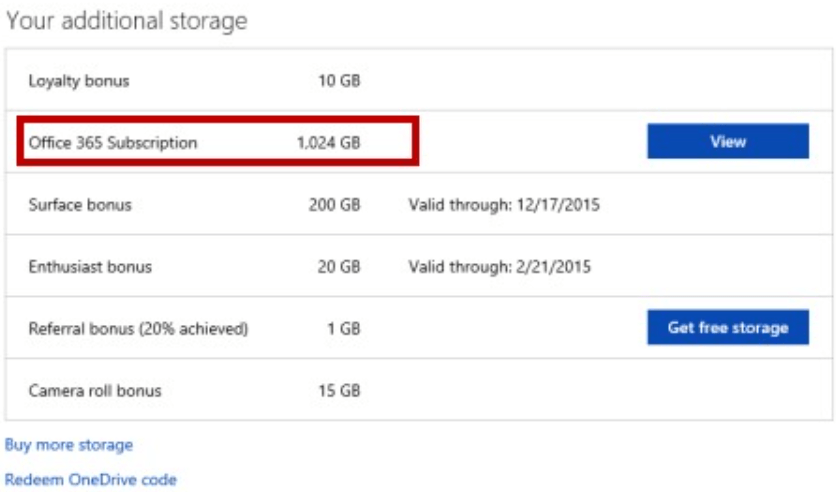Click the Your additional storage heading
The height and width of the screenshot is (492, 836).
tap(126, 21)
